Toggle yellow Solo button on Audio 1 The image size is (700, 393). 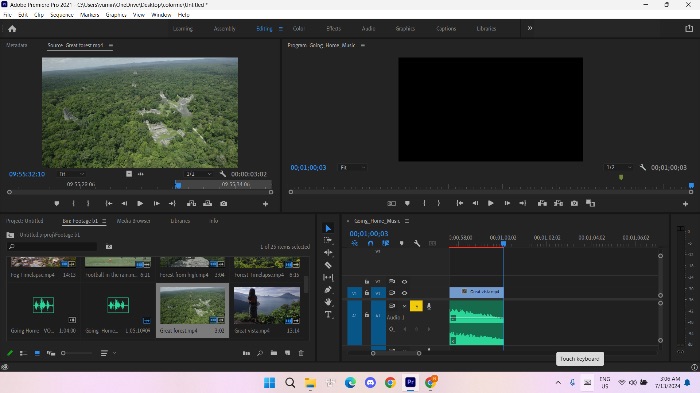pos(416,306)
